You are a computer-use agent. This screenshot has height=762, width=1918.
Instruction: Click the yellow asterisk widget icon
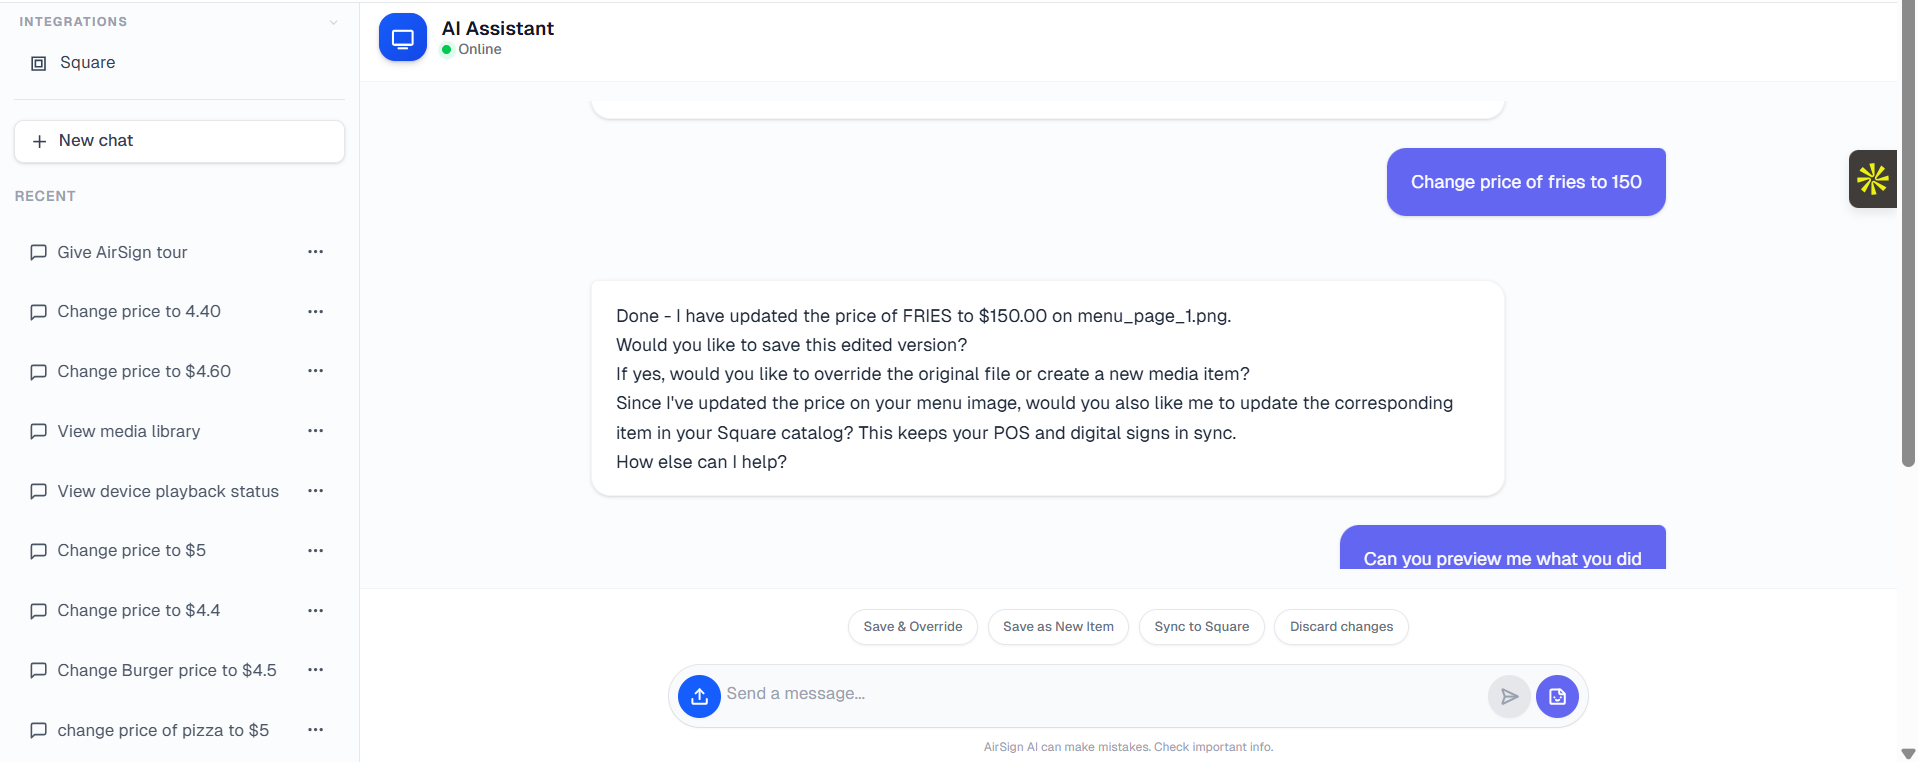[x=1873, y=179]
